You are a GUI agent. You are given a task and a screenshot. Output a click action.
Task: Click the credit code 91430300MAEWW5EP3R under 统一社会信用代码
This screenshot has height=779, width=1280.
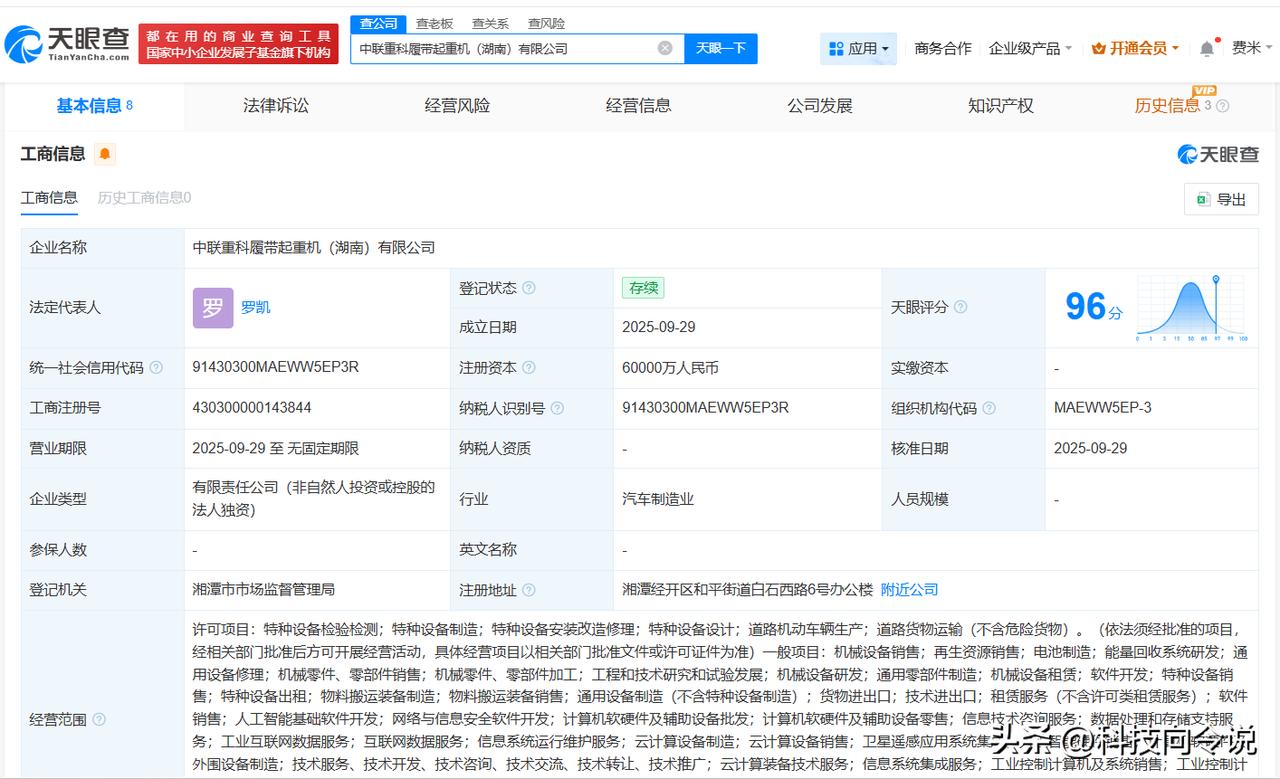tap(276, 367)
